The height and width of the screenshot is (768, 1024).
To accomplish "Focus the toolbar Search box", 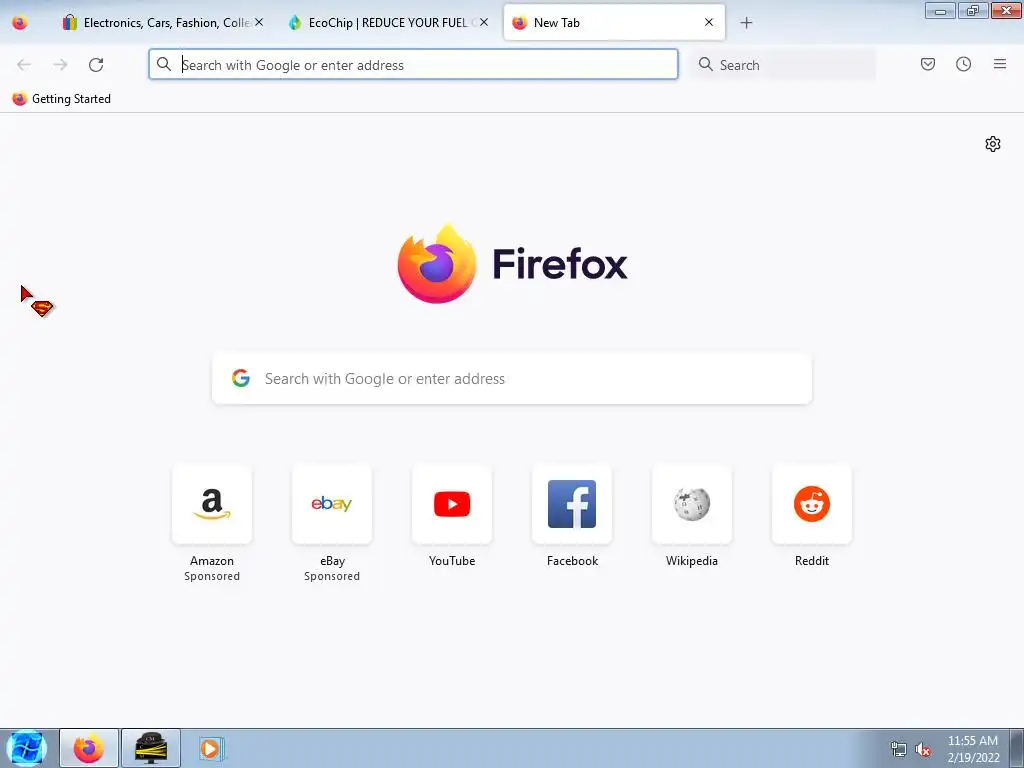I will (783, 65).
